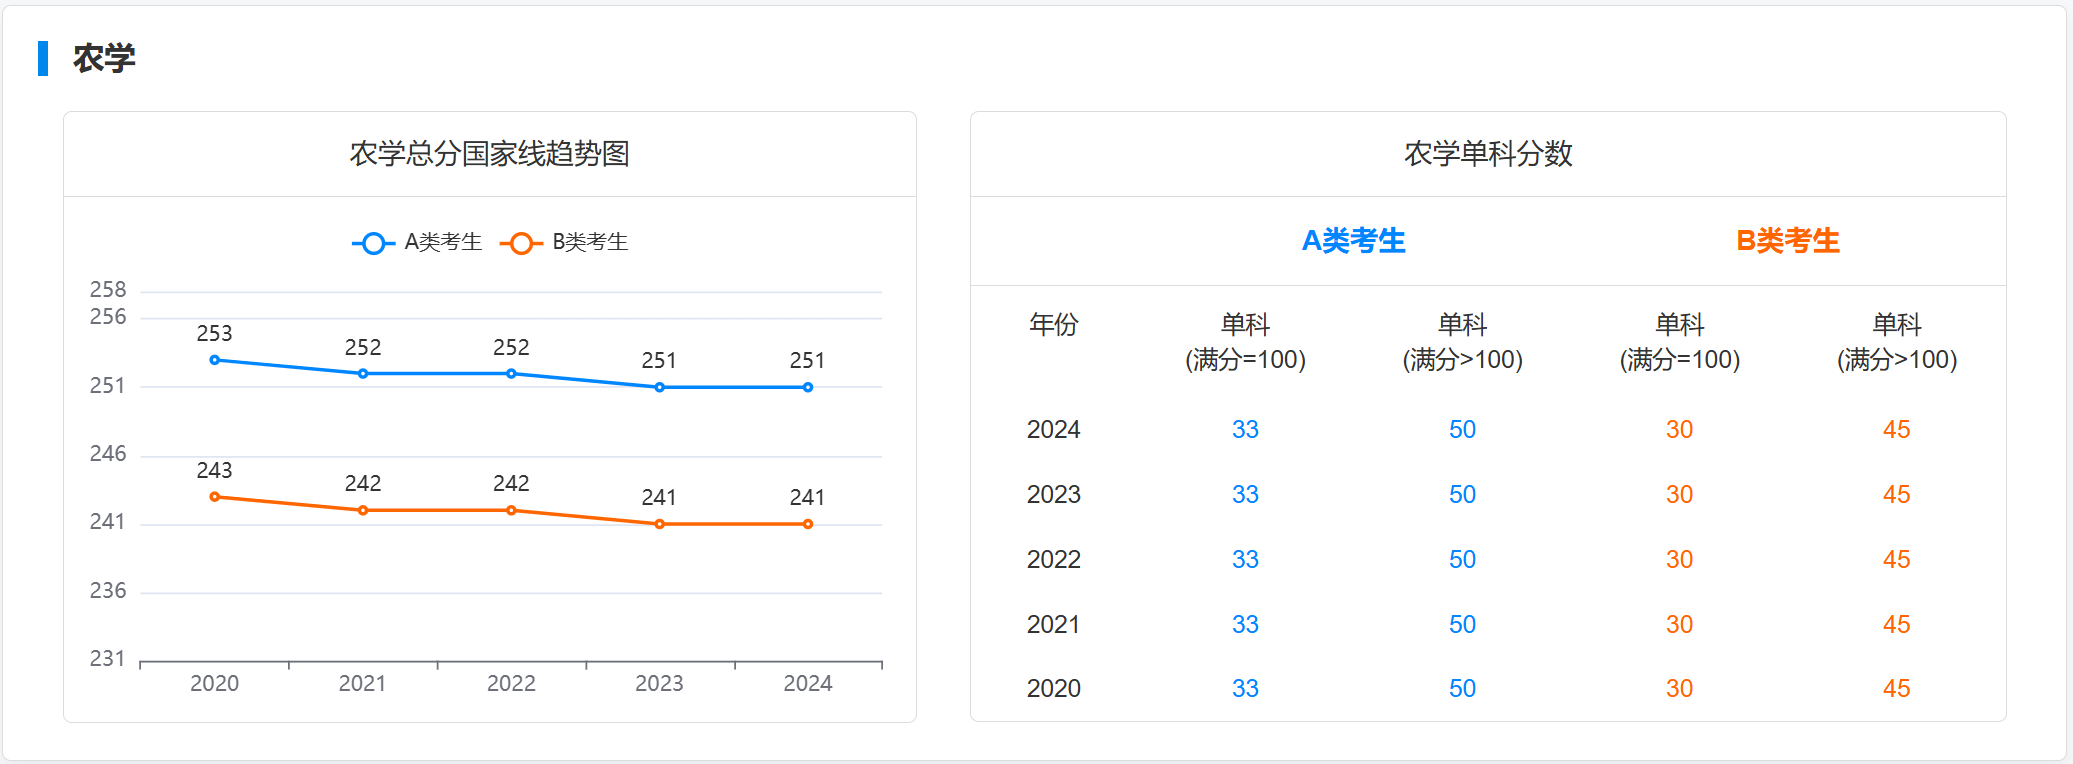Click the 2022 B类 data point labeled 242
This screenshot has height=764, width=2073.
(511, 511)
